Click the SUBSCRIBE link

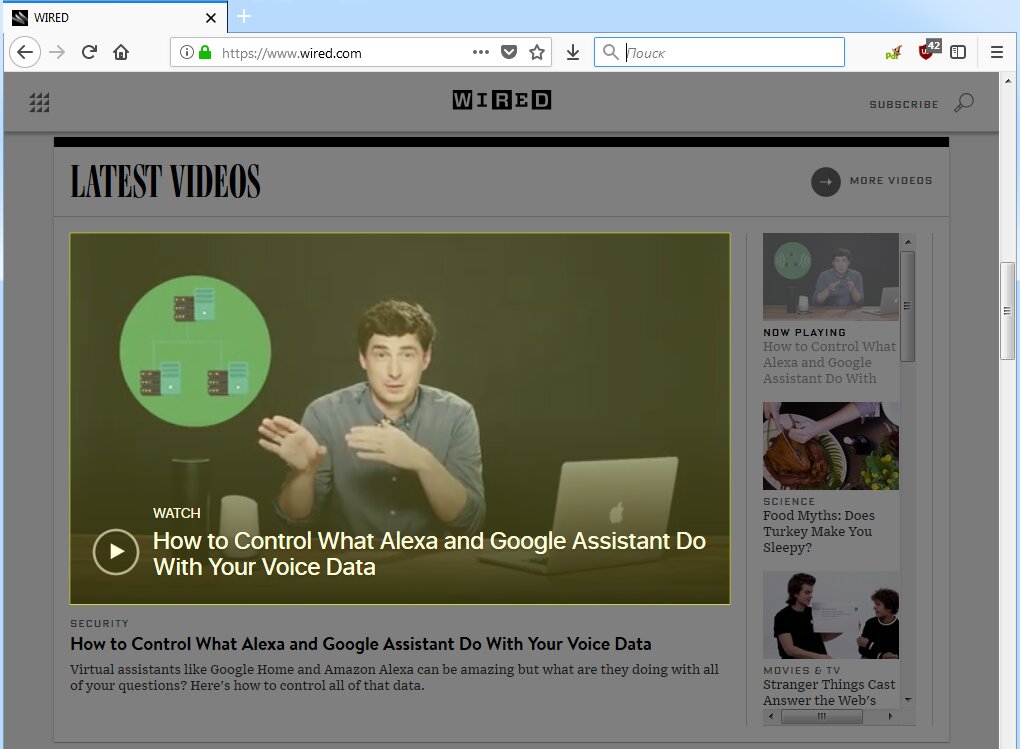pos(904,104)
